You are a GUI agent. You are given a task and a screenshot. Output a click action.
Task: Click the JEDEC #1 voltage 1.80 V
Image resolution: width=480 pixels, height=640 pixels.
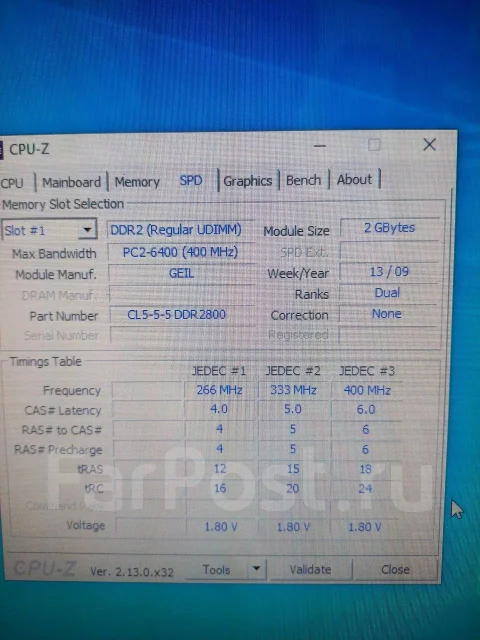coord(221,527)
